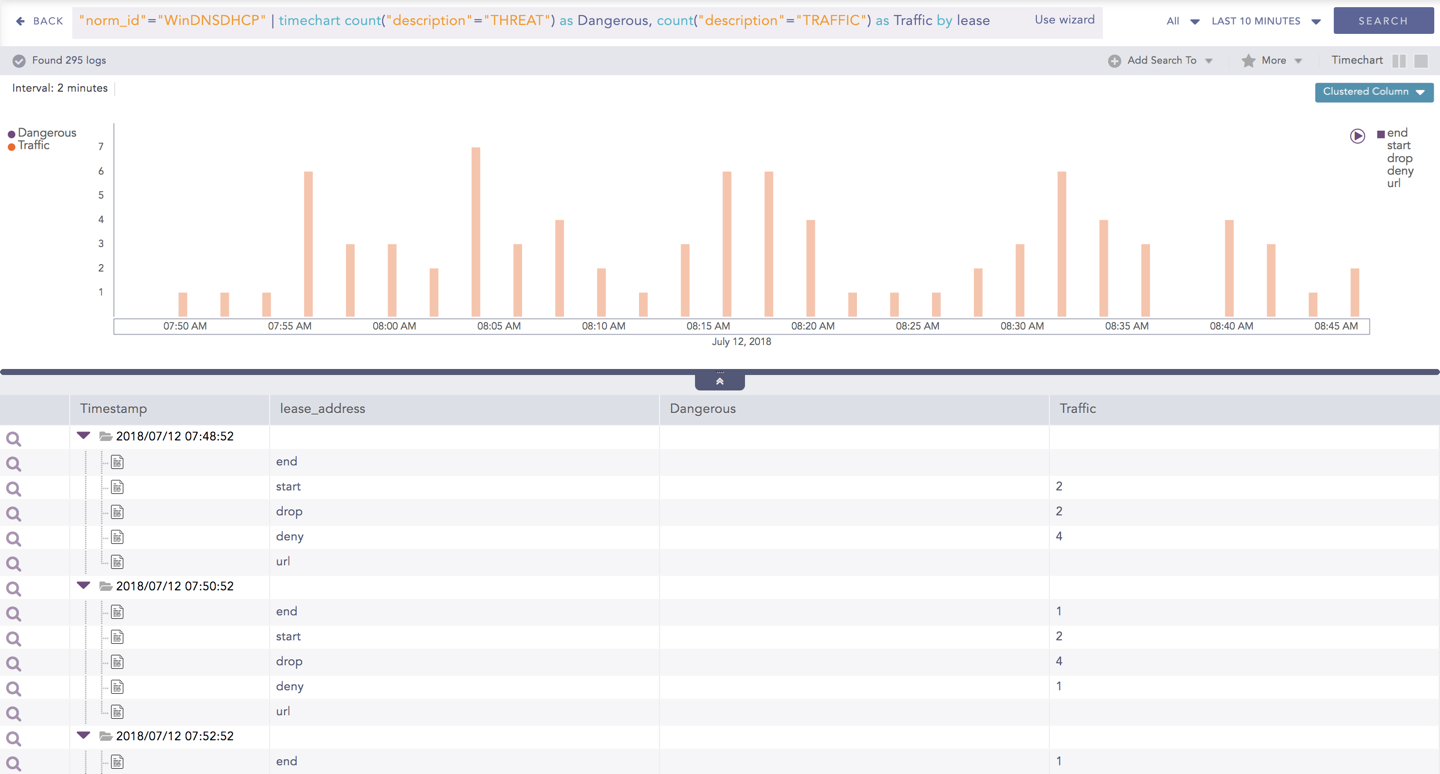The height and width of the screenshot is (774, 1440).
Task: Open search drilldown for the 07:48:52 row
Action: [14, 438]
